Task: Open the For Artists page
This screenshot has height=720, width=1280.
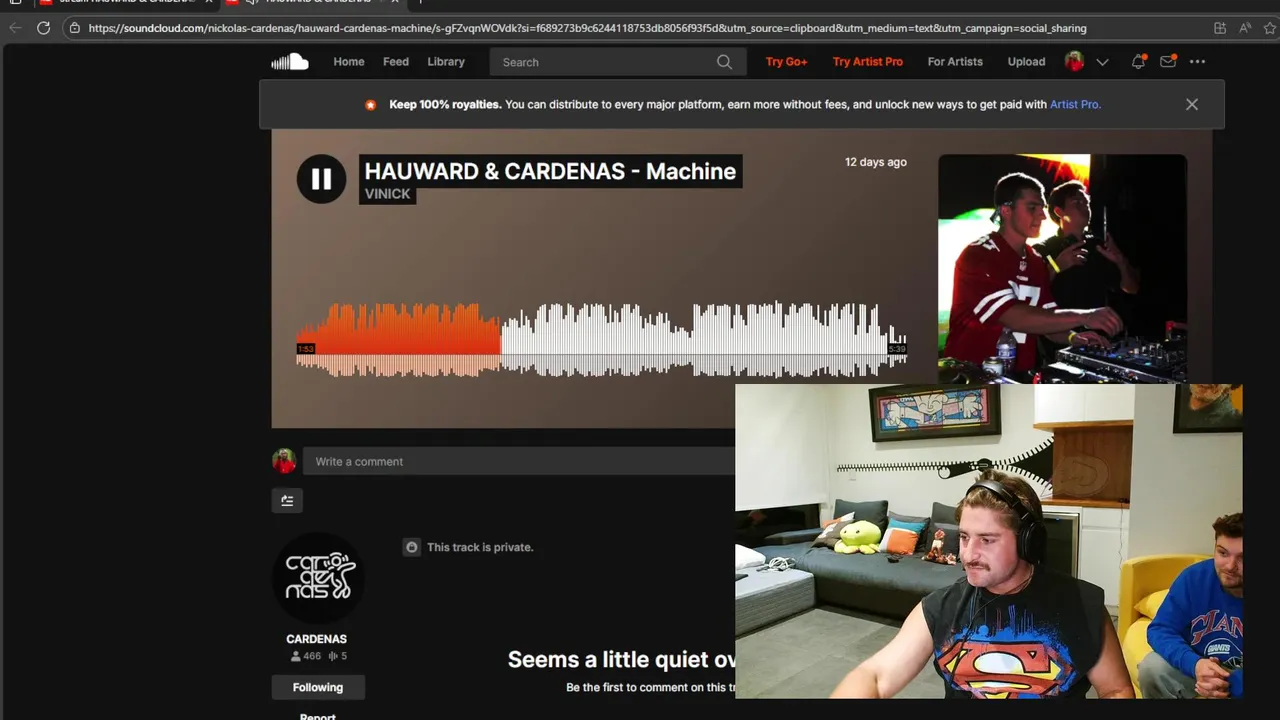Action: pos(955,62)
